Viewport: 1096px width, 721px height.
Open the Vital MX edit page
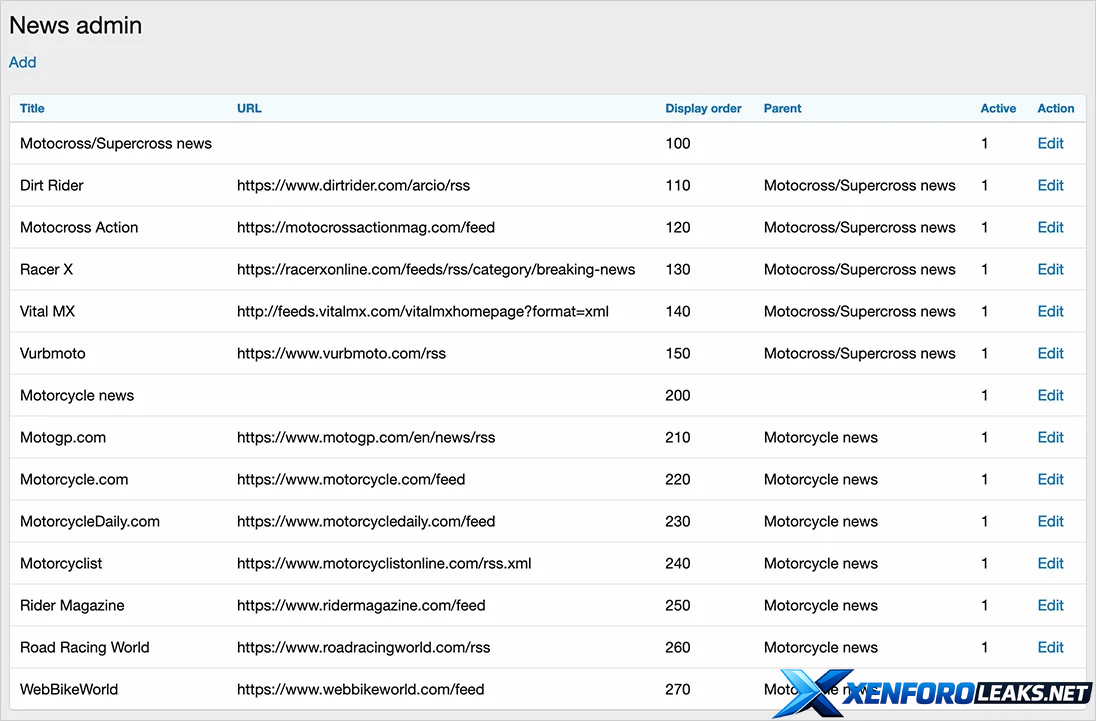[x=1050, y=311]
